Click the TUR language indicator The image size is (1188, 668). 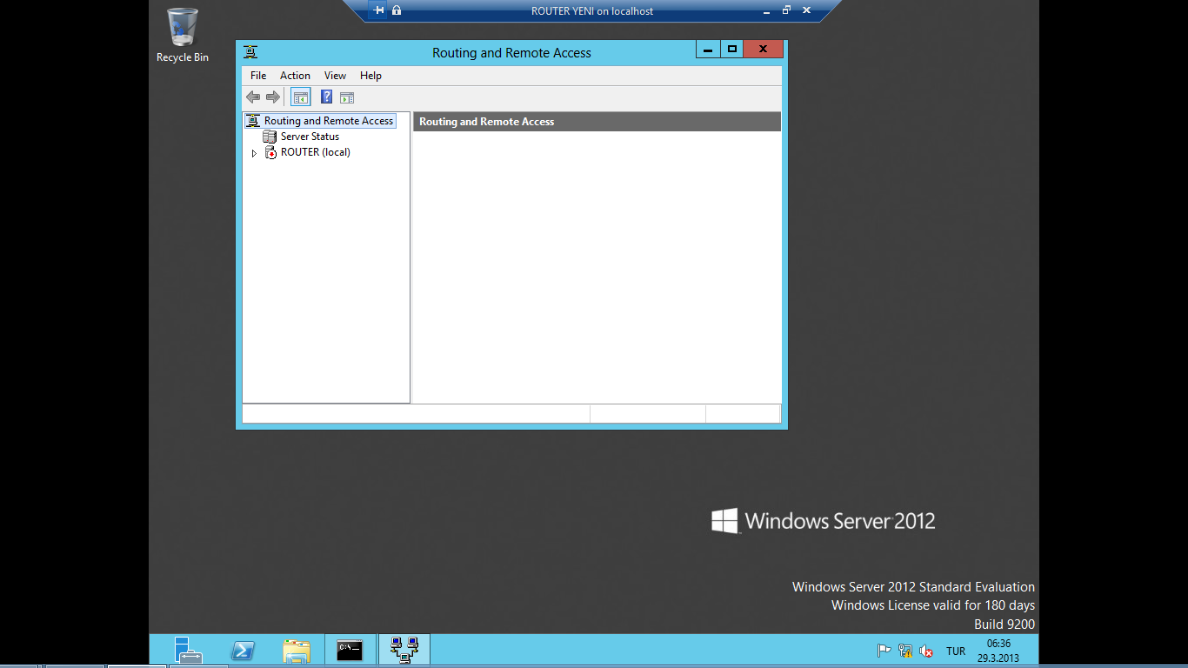[955, 651]
